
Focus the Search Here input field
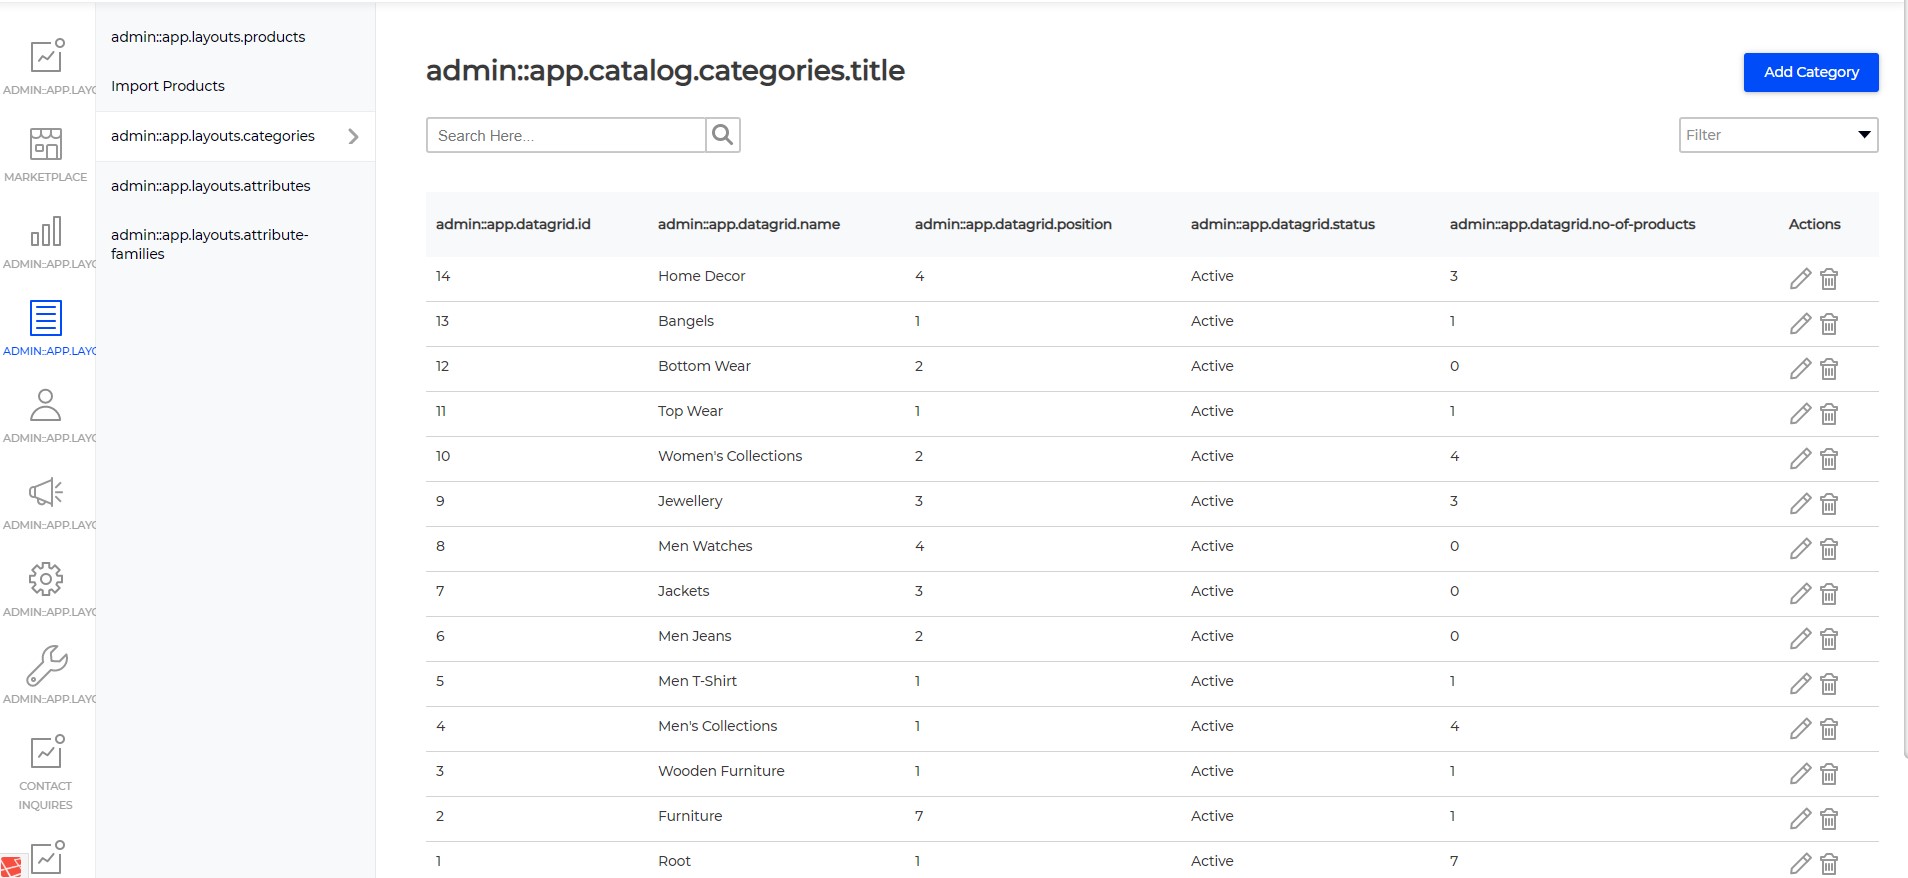pyautogui.click(x=566, y=135)
